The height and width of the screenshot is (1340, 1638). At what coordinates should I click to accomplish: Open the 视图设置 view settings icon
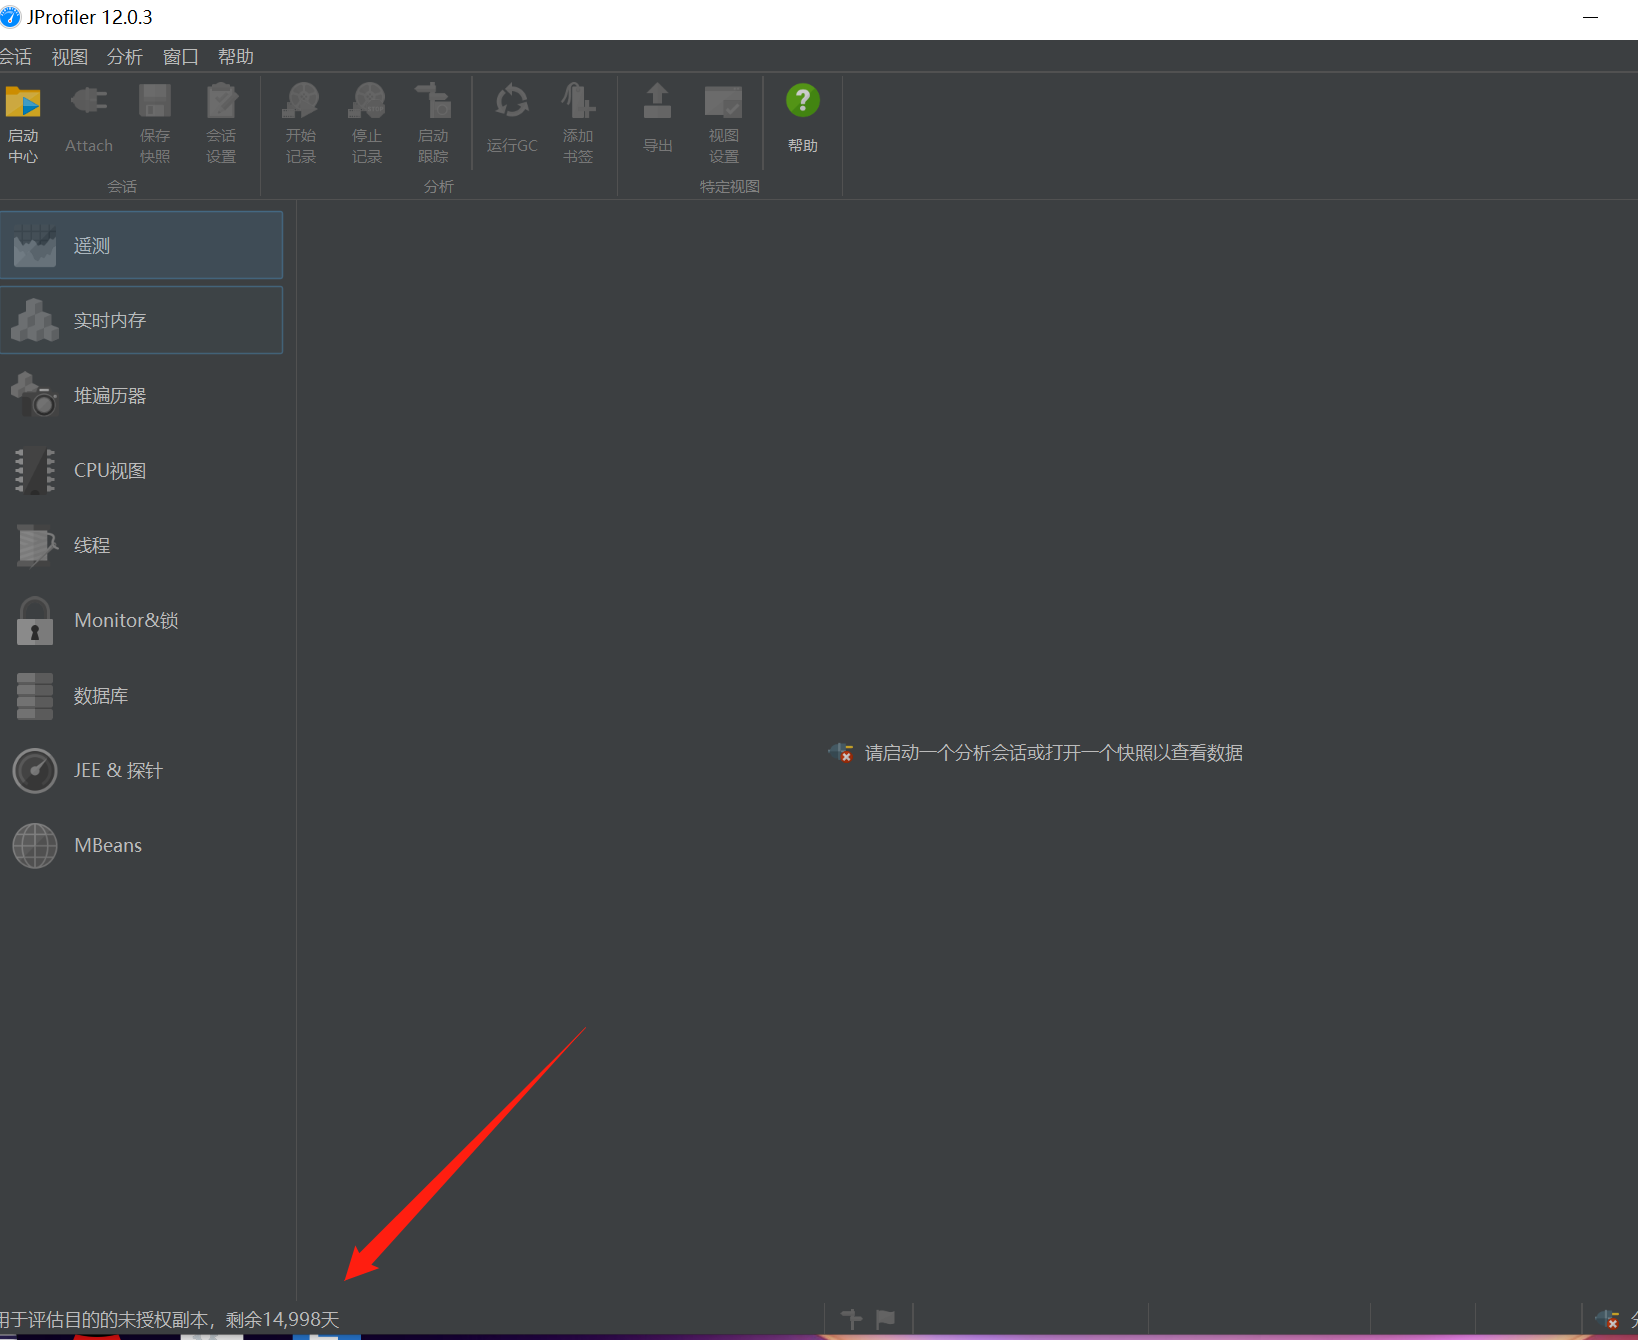click(723, 102)
